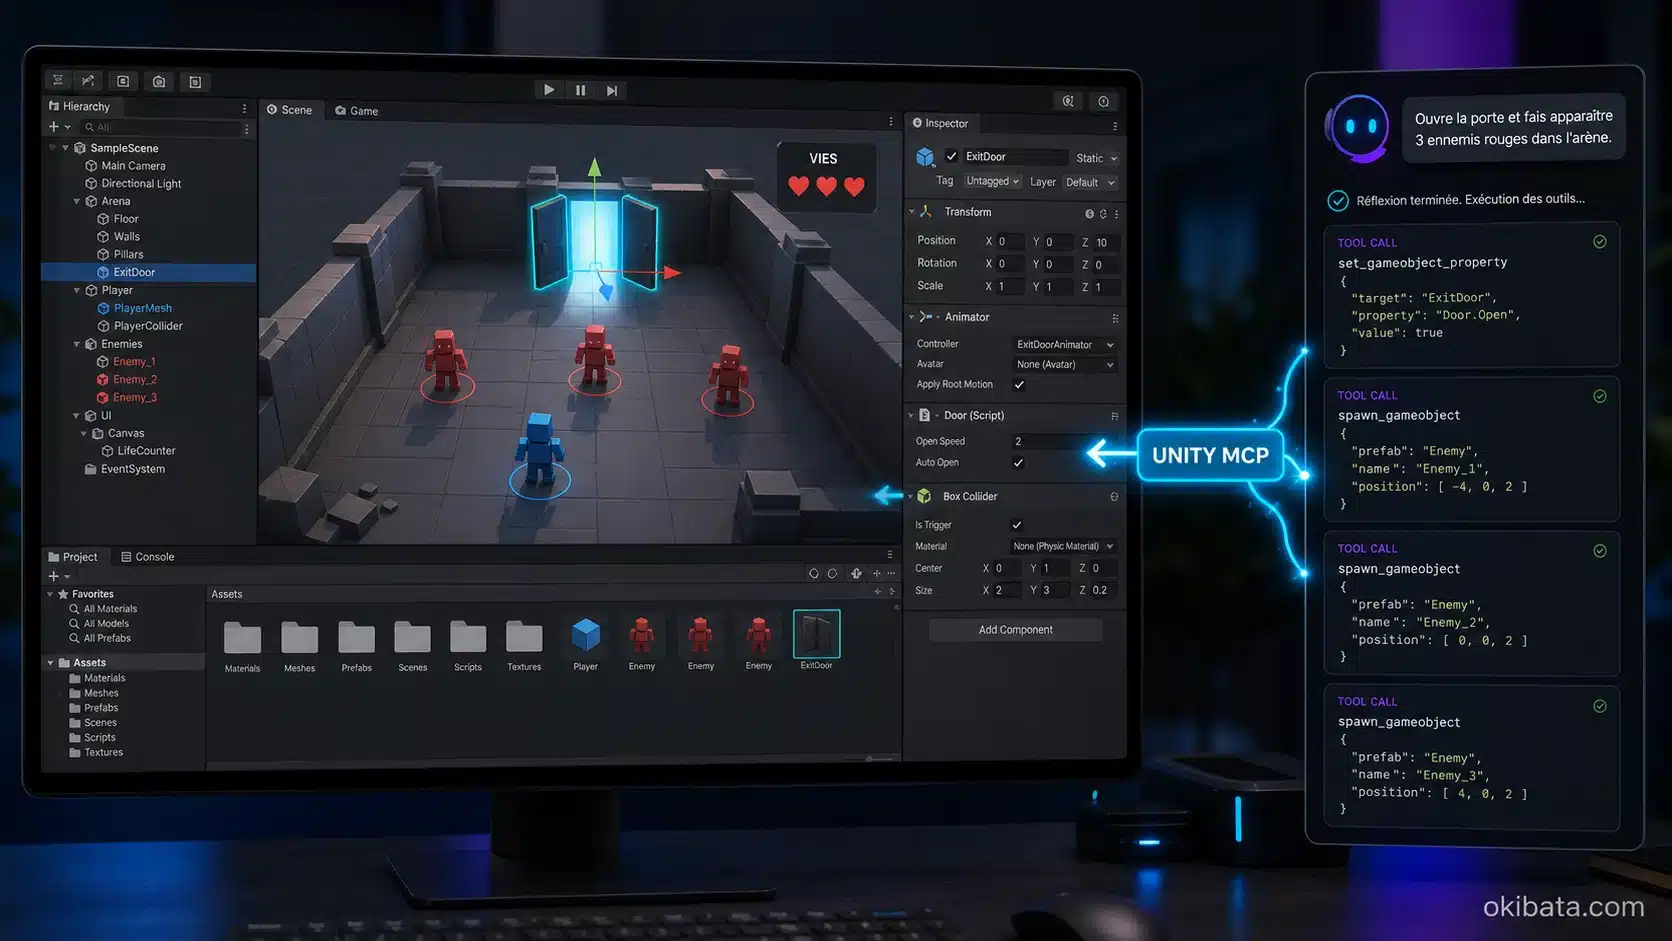Open the Console tab
Viewport: 1672px width, 941px height.
[x=147, y=557]
